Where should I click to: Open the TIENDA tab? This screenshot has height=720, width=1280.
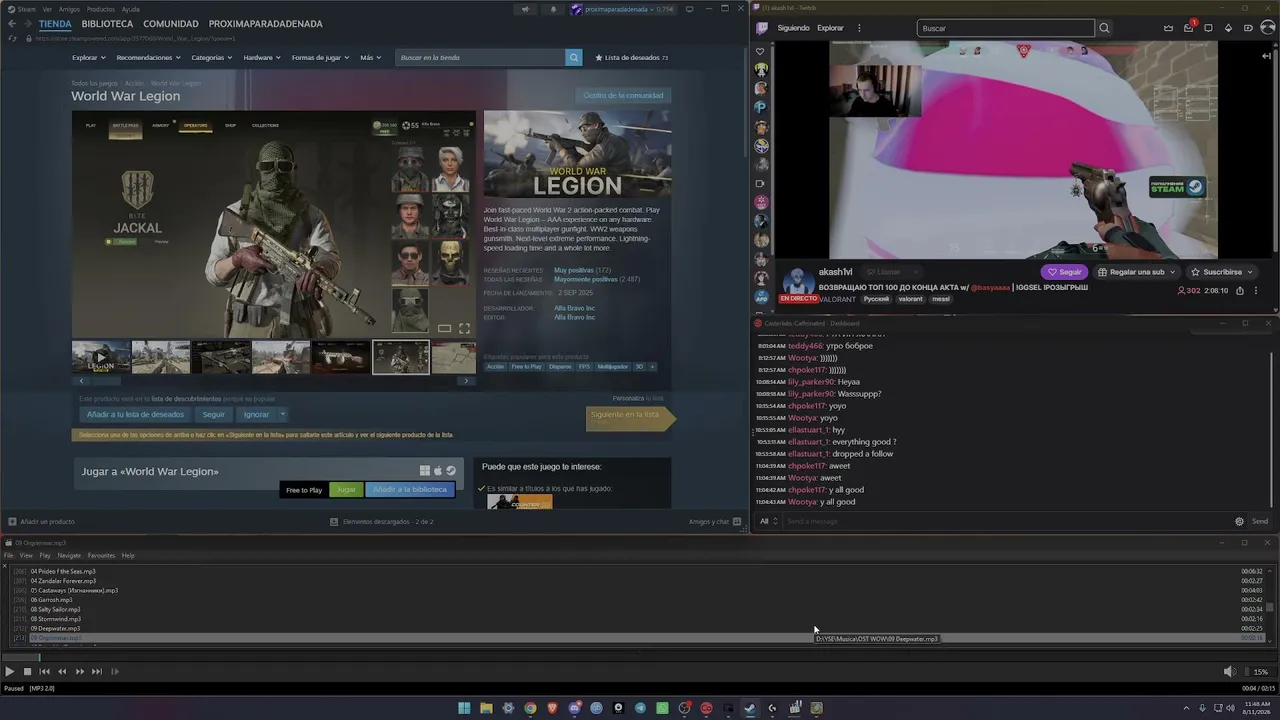pyautogui.click(x=55, y=24)
